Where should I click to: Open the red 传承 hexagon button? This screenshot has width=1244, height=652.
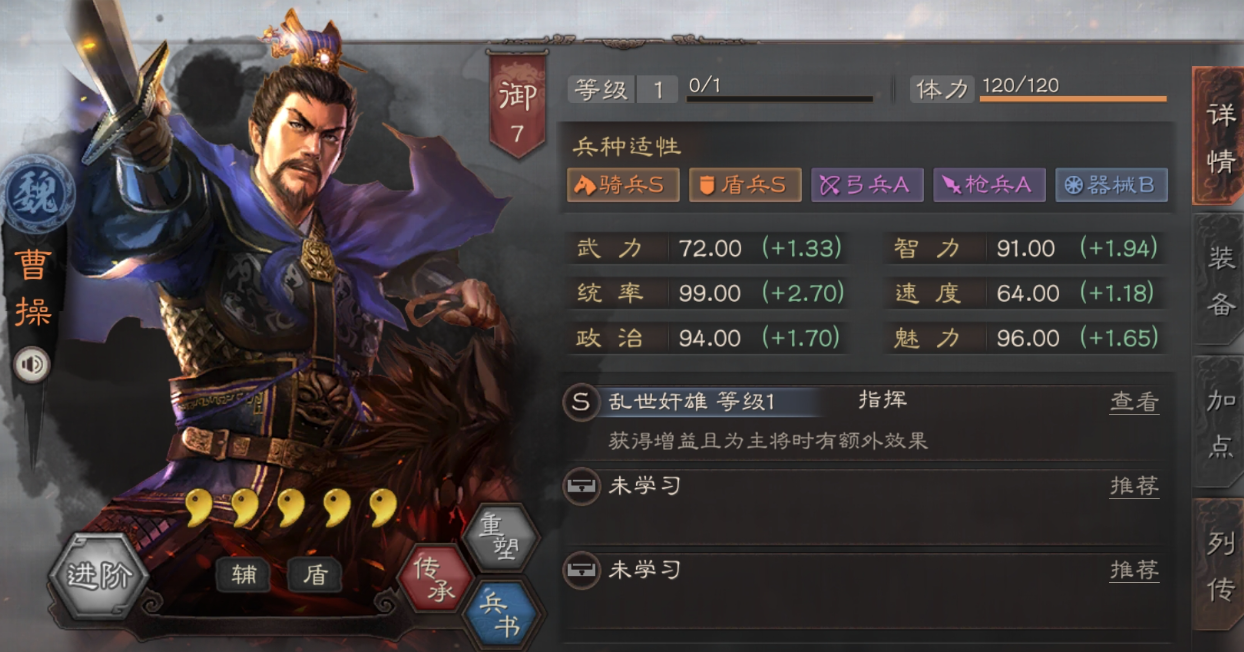[x=434, y=579]
